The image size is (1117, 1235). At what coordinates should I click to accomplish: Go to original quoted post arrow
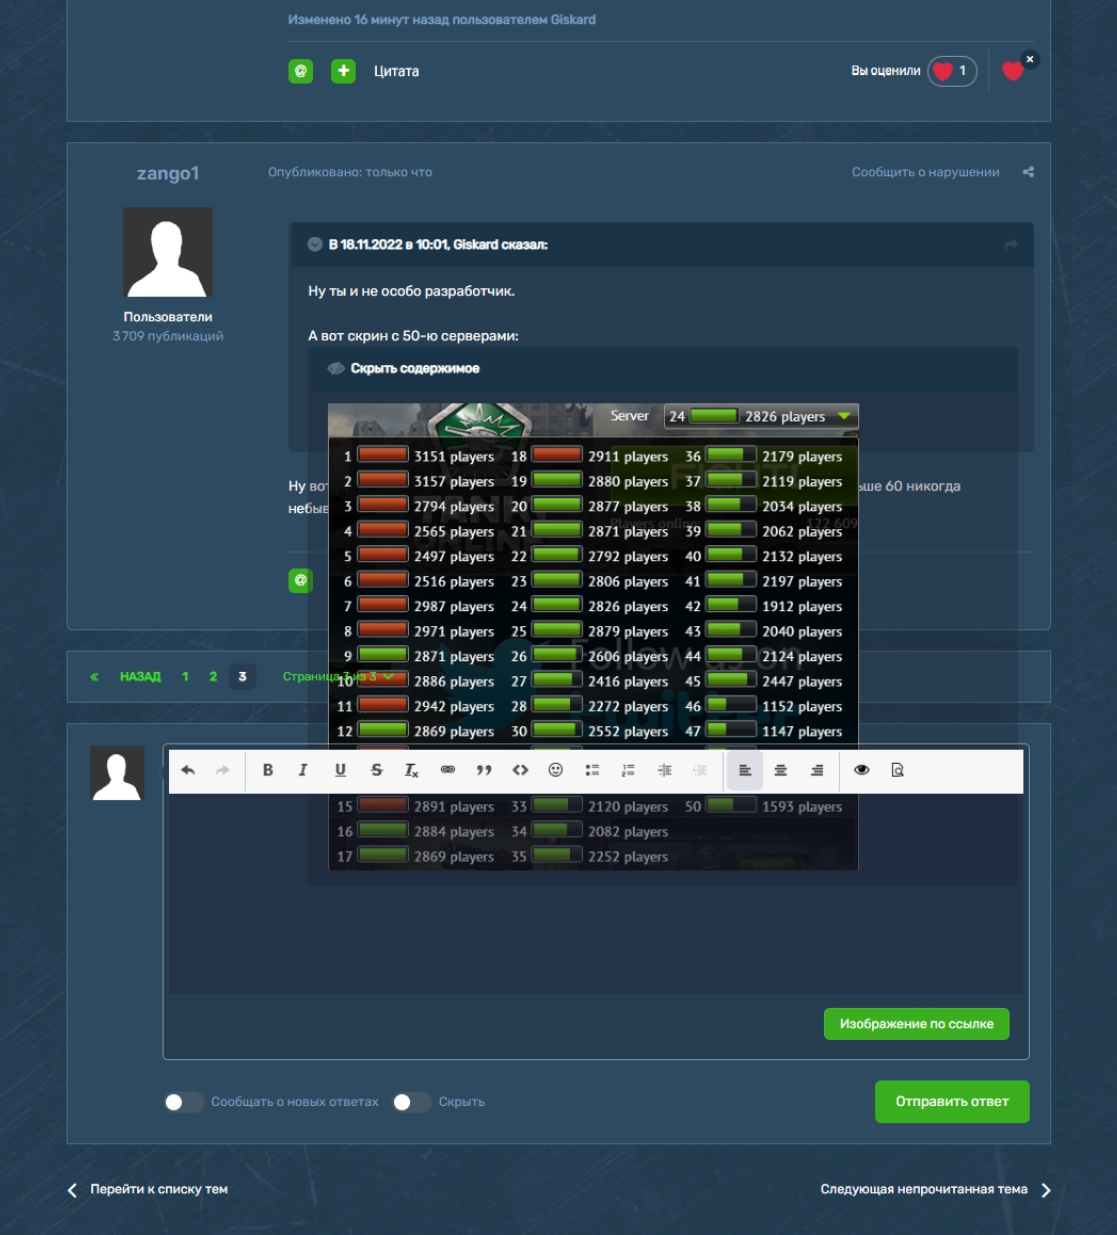tap(1011, 244)
